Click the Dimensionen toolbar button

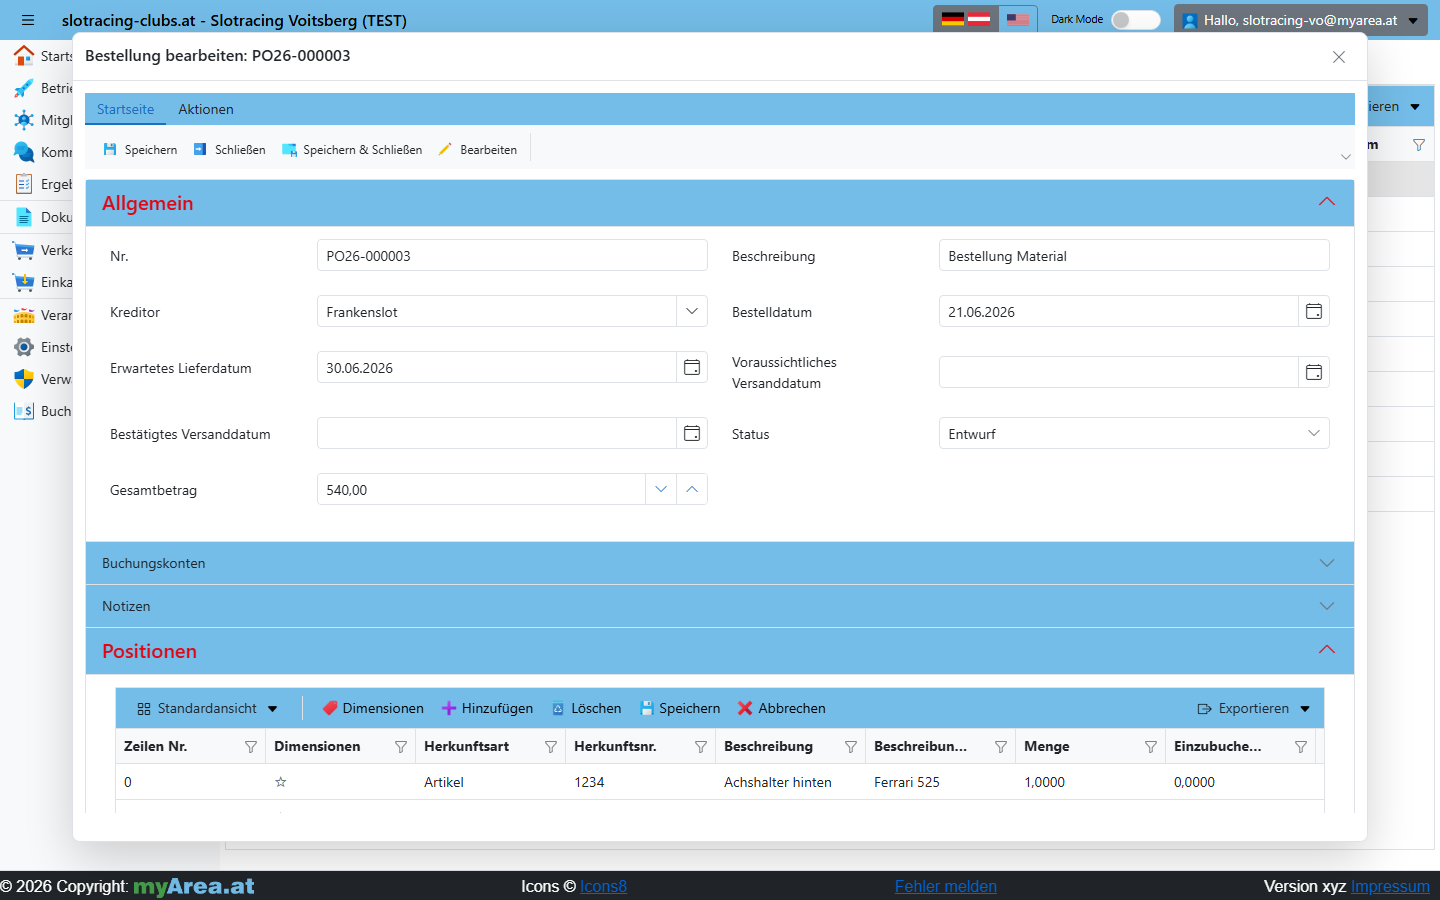click(x=373, y=708)
